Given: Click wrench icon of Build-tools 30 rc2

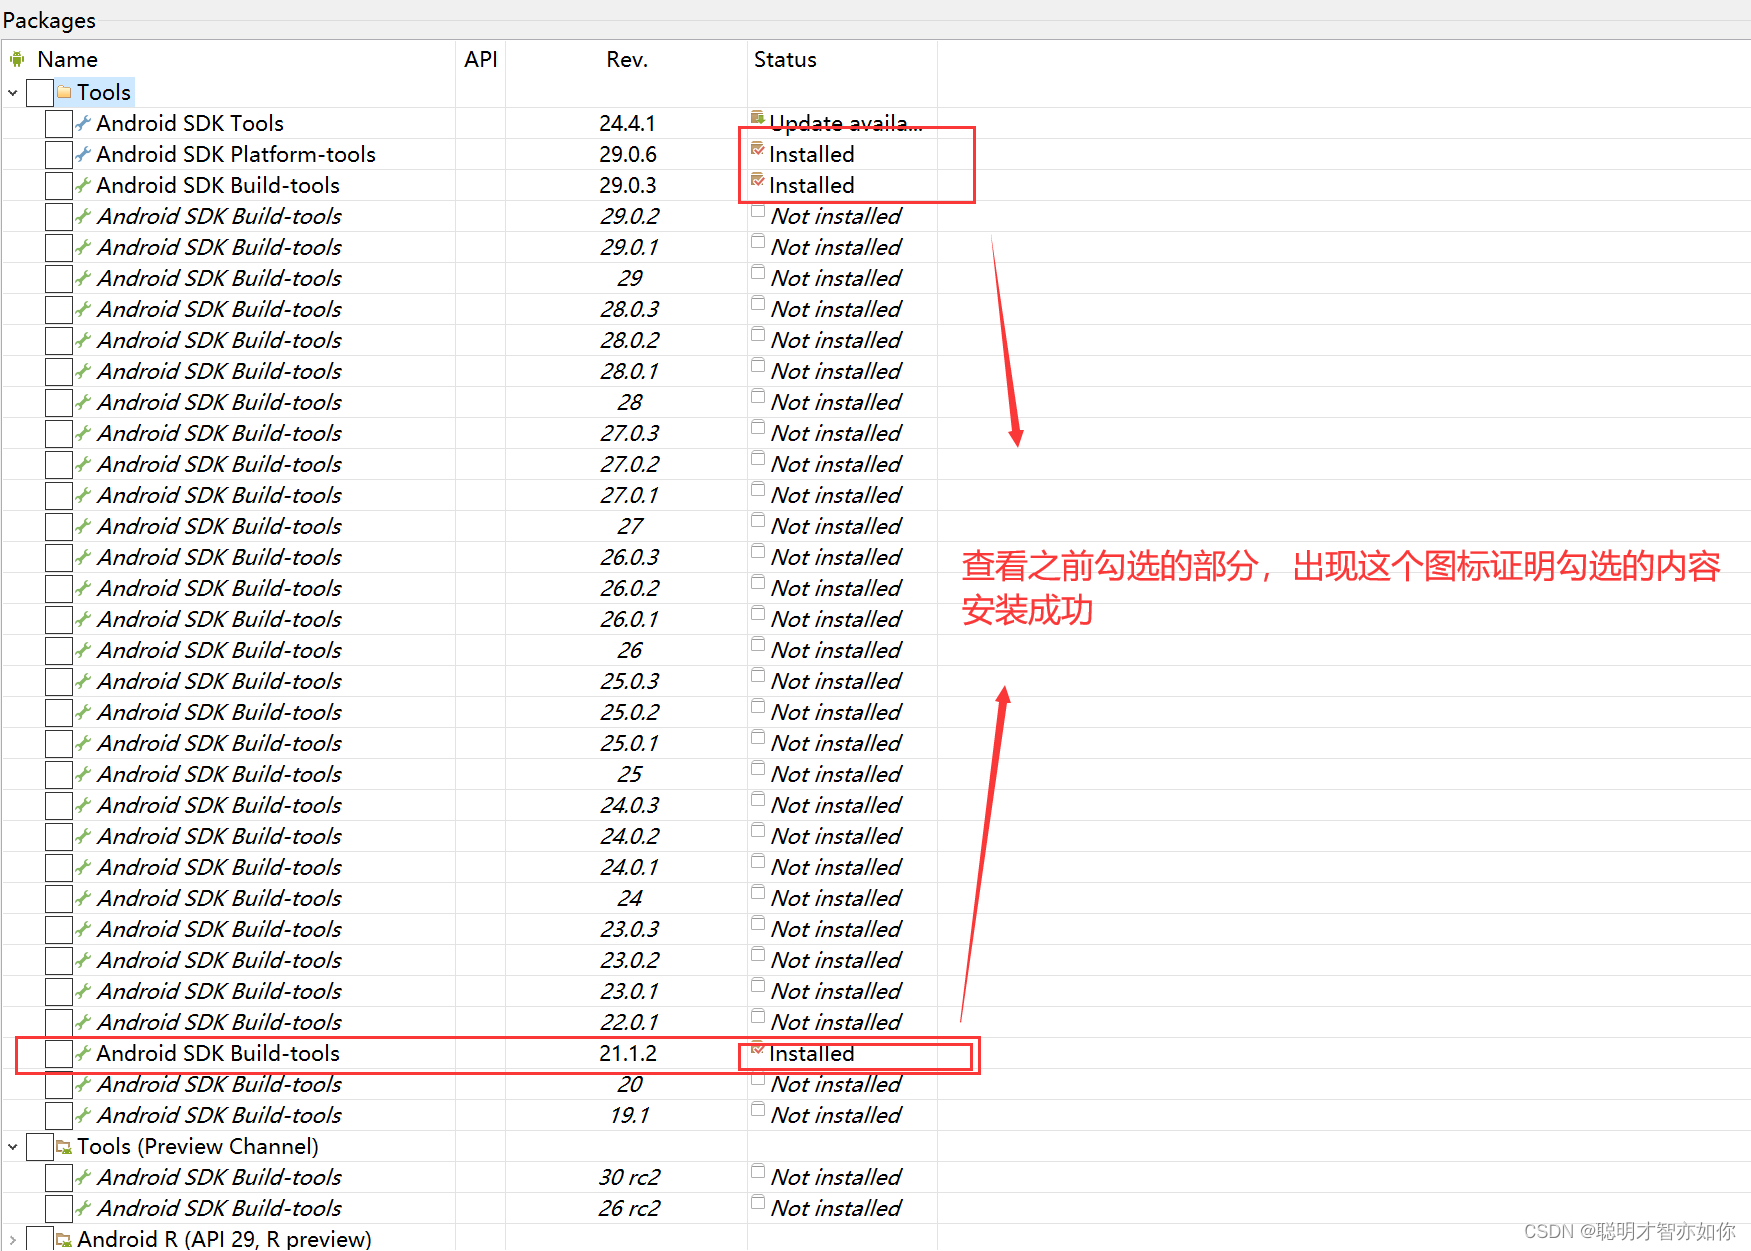Looking at the screenshot, I should 84,1177.
